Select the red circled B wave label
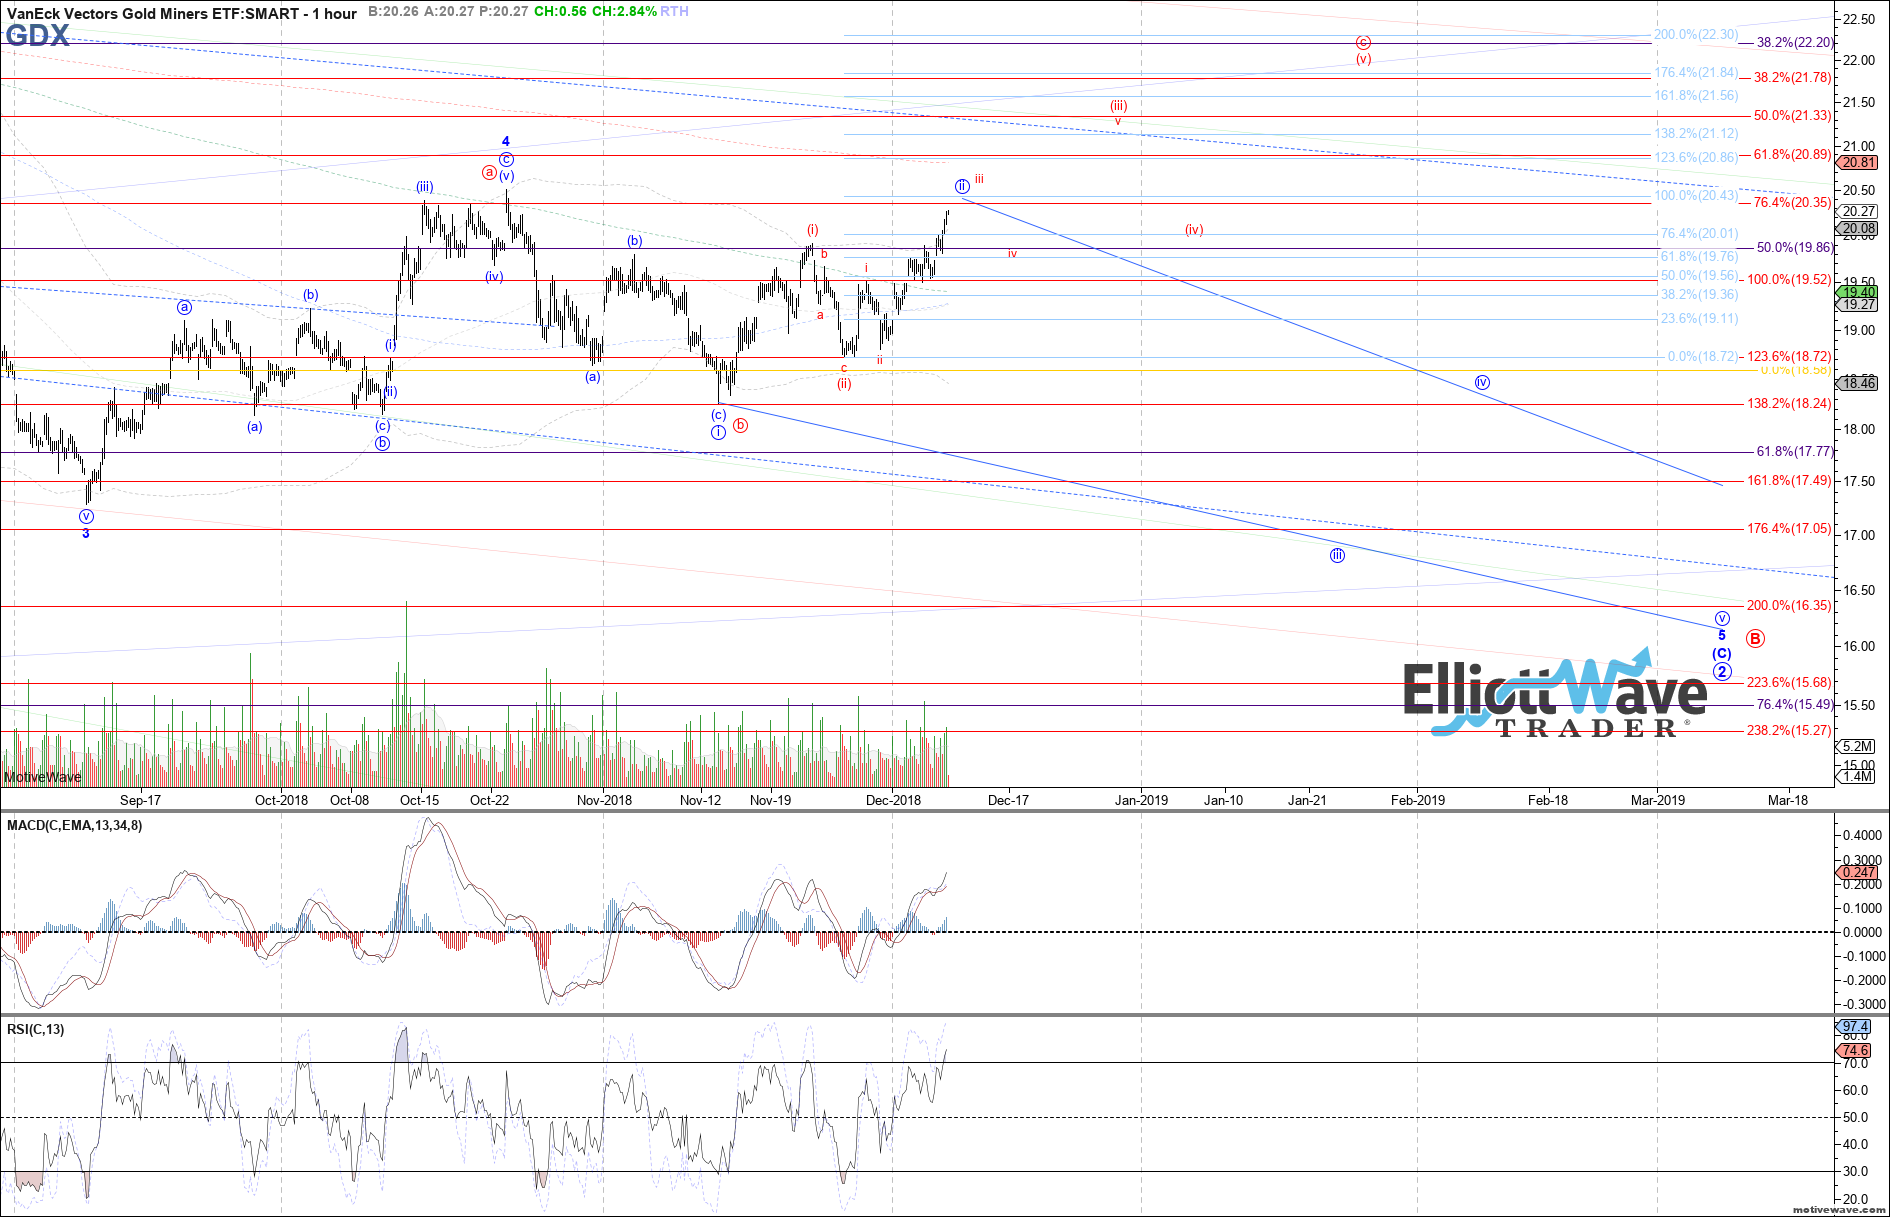 1755,638
